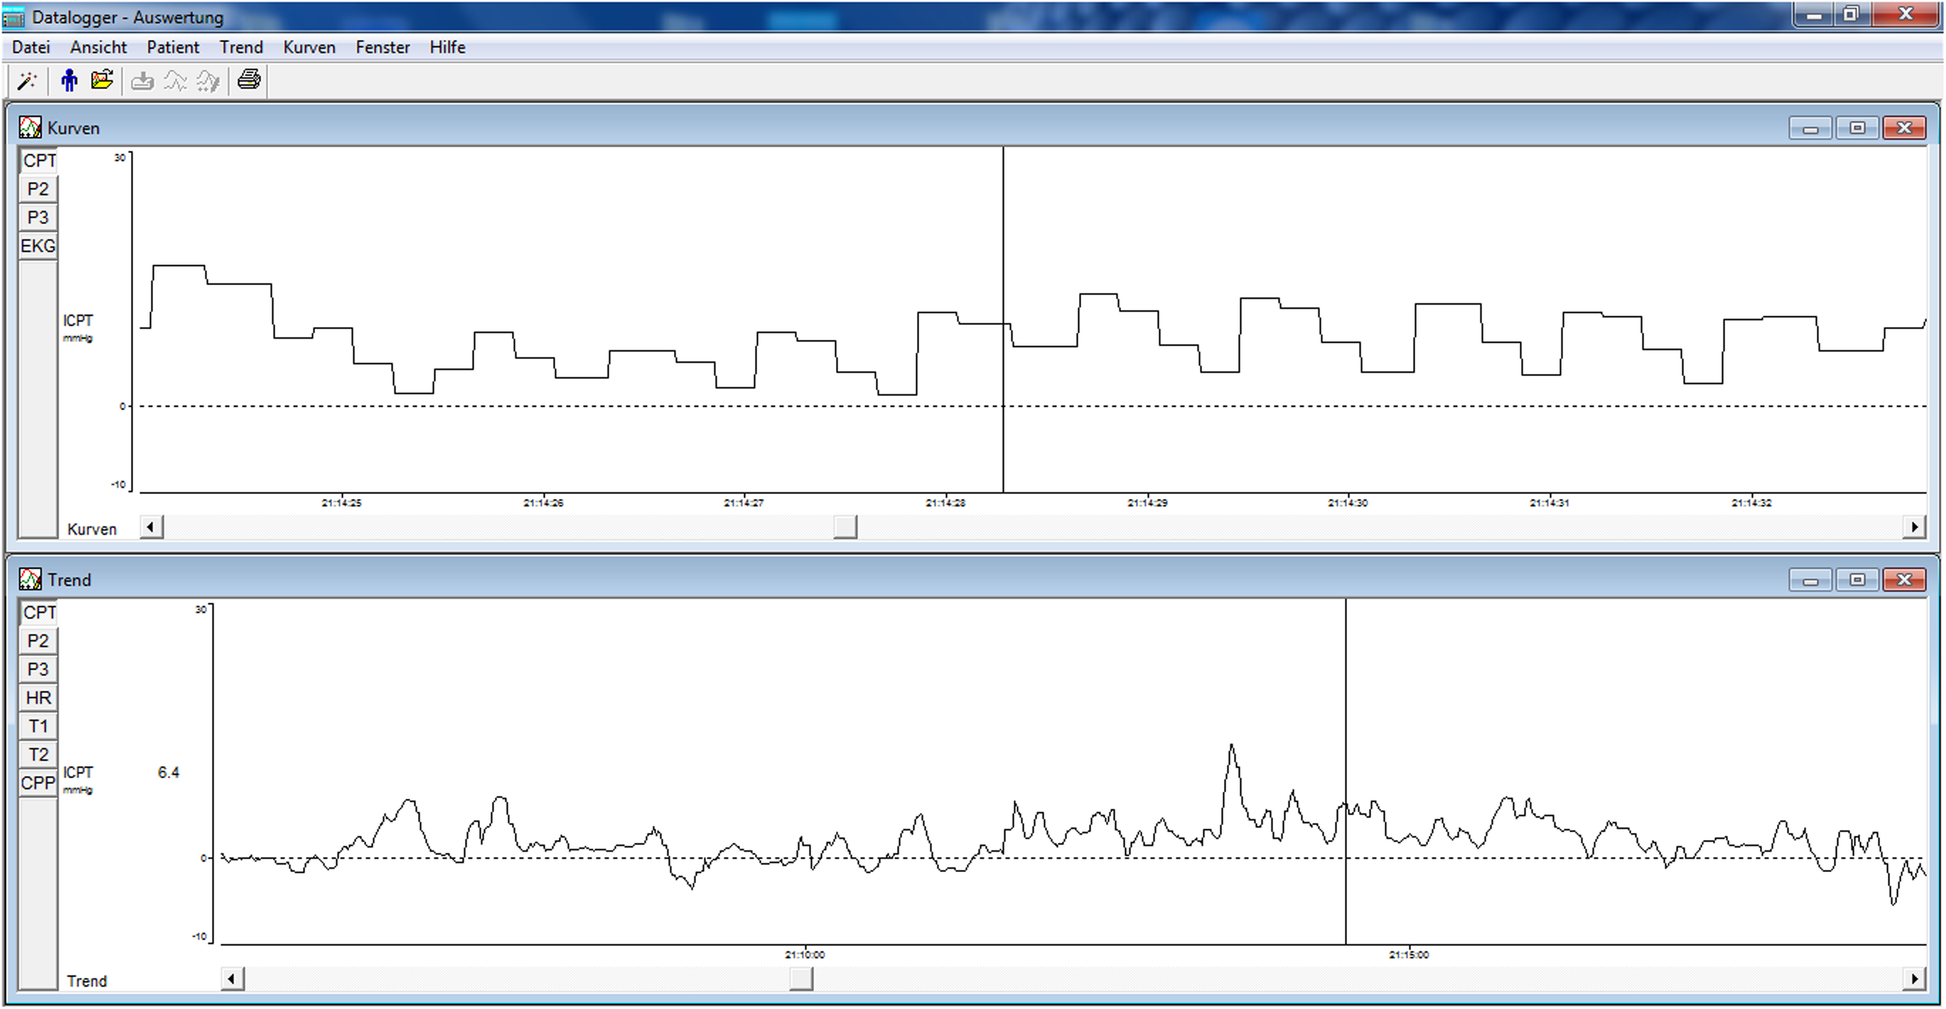Maximize the Trend sub-window
This screenshot has height=1009, width=1946.
click(1857, 580)
